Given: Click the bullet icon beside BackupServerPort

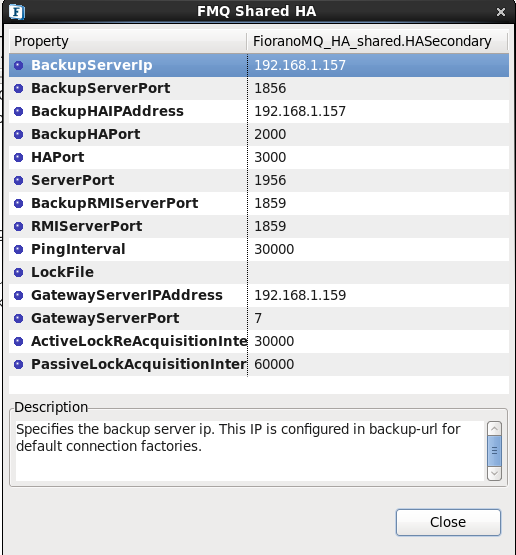Looking at the screenshot, I should 18,88.
